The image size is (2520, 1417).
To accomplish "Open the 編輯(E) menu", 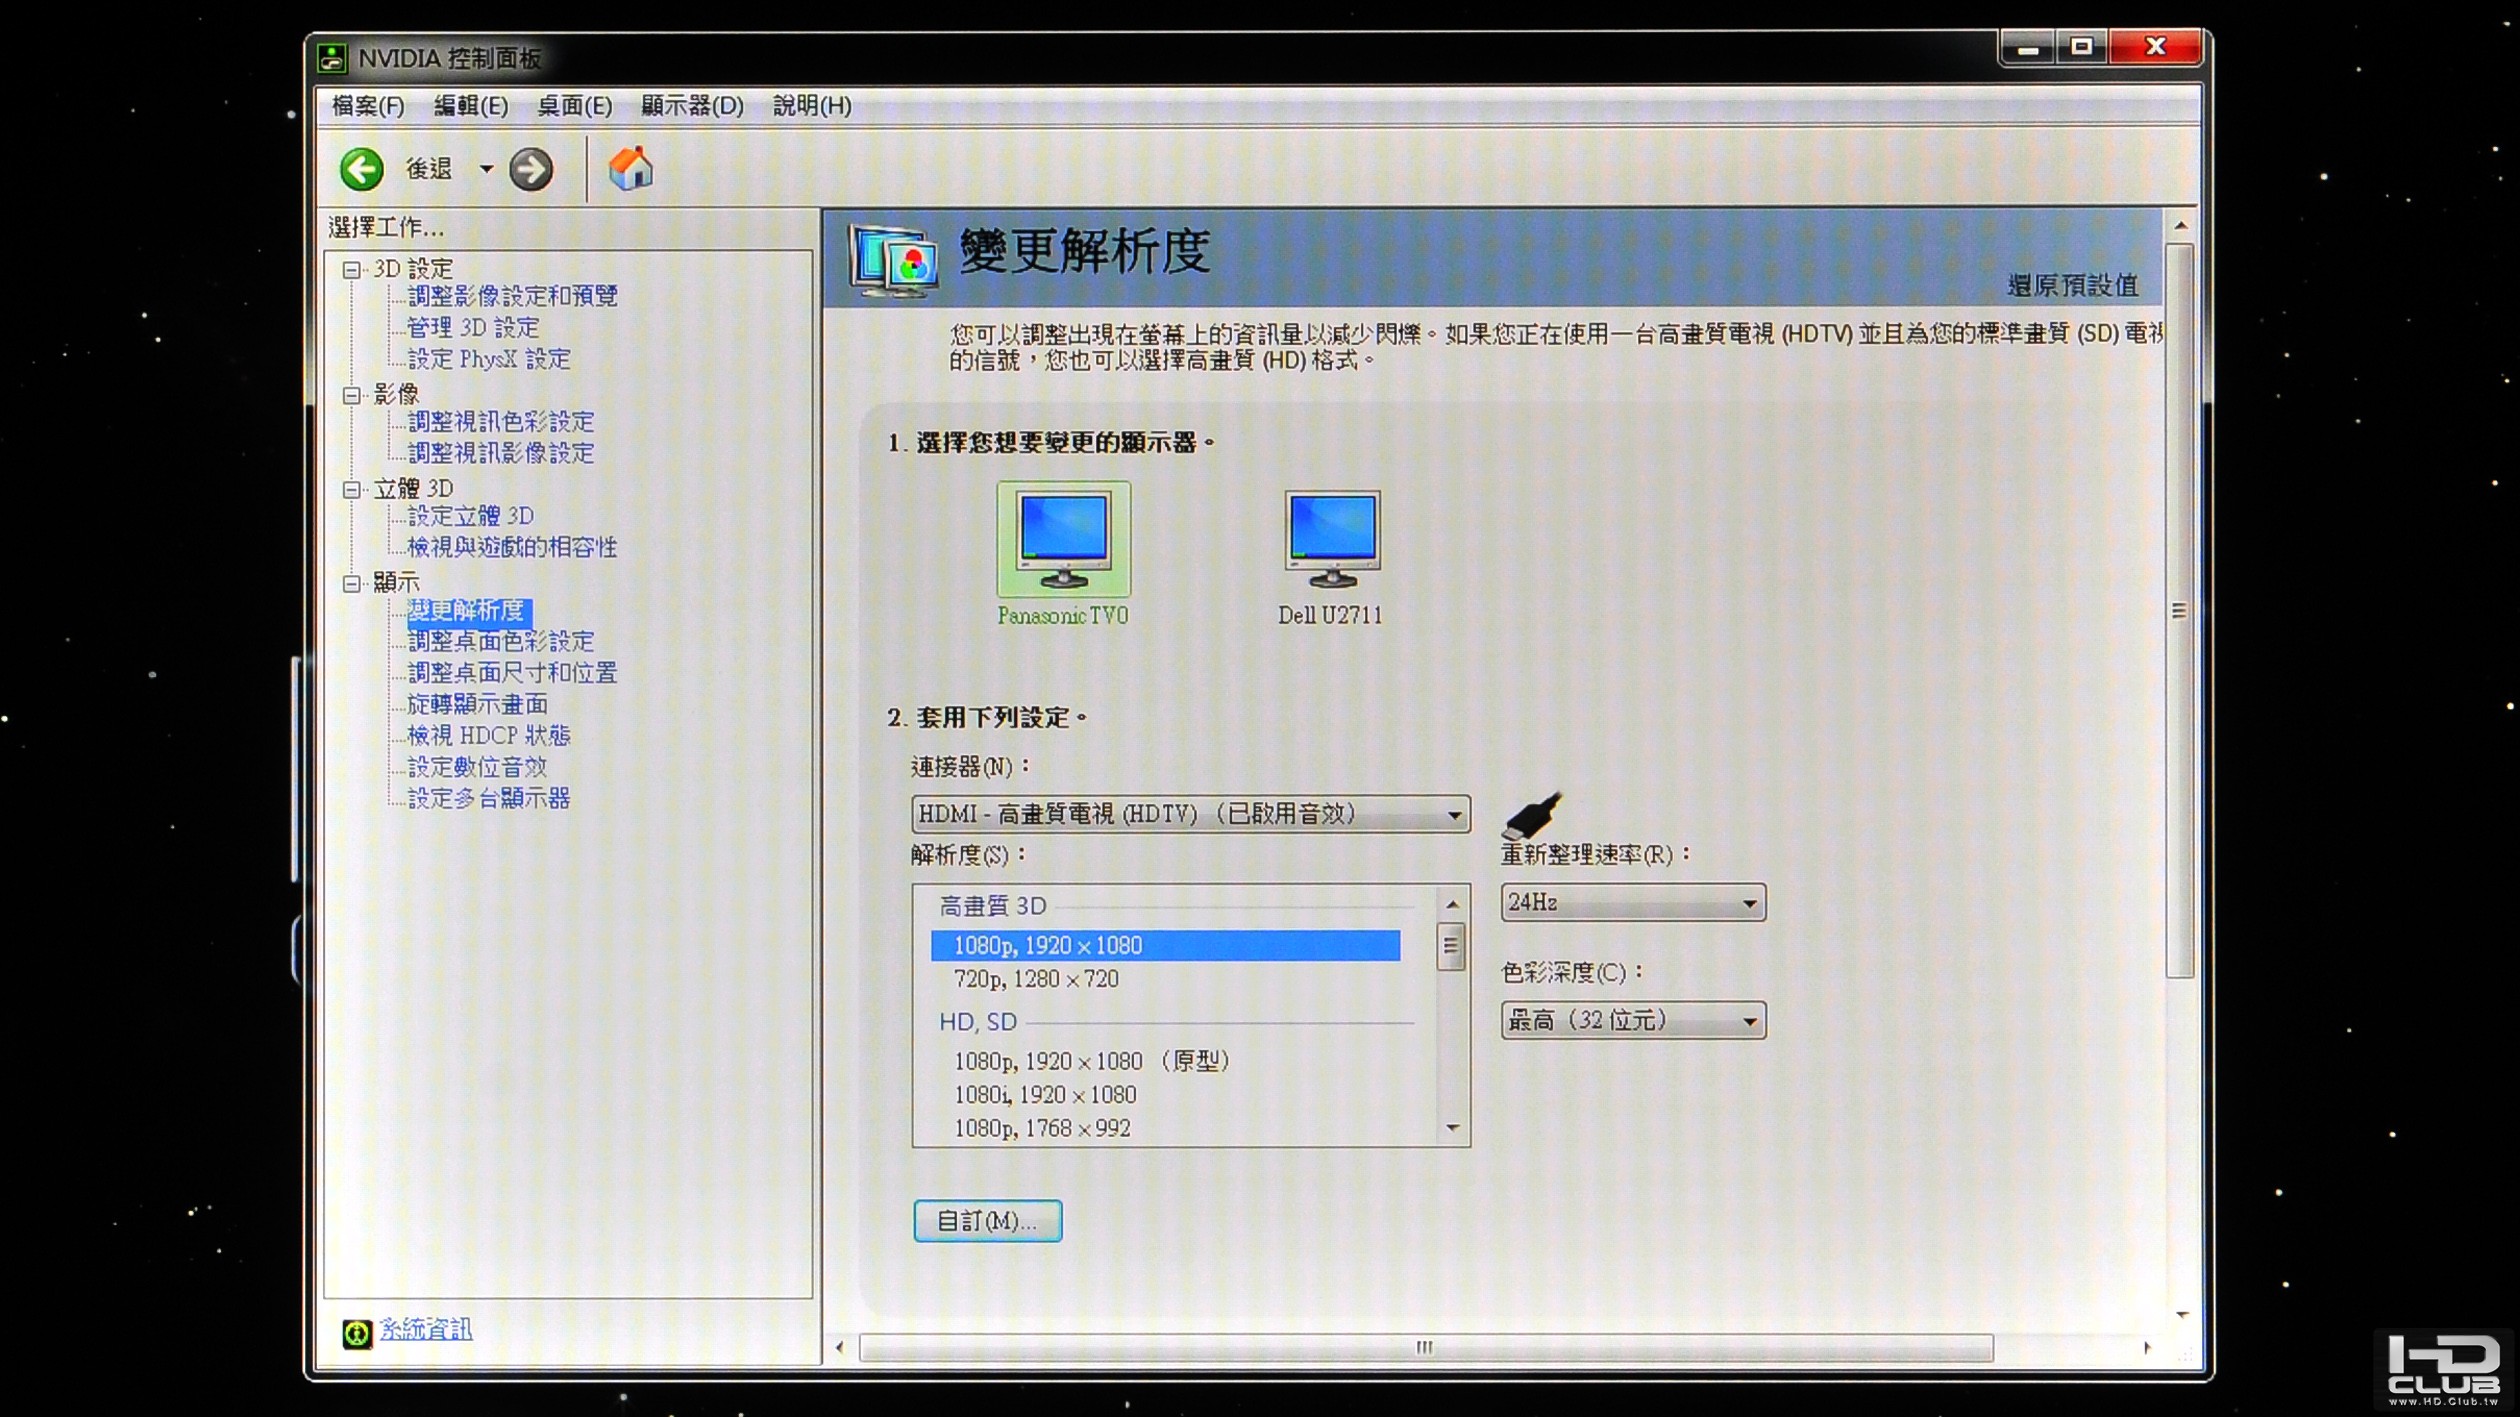I will click(x=471, y=106).
